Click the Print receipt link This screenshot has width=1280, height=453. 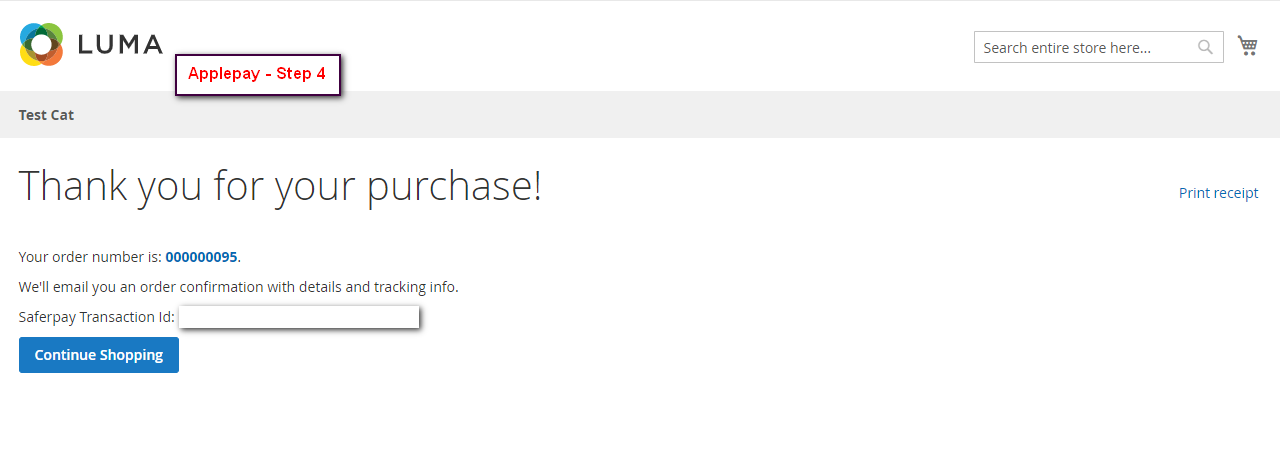coord(1218,193)
